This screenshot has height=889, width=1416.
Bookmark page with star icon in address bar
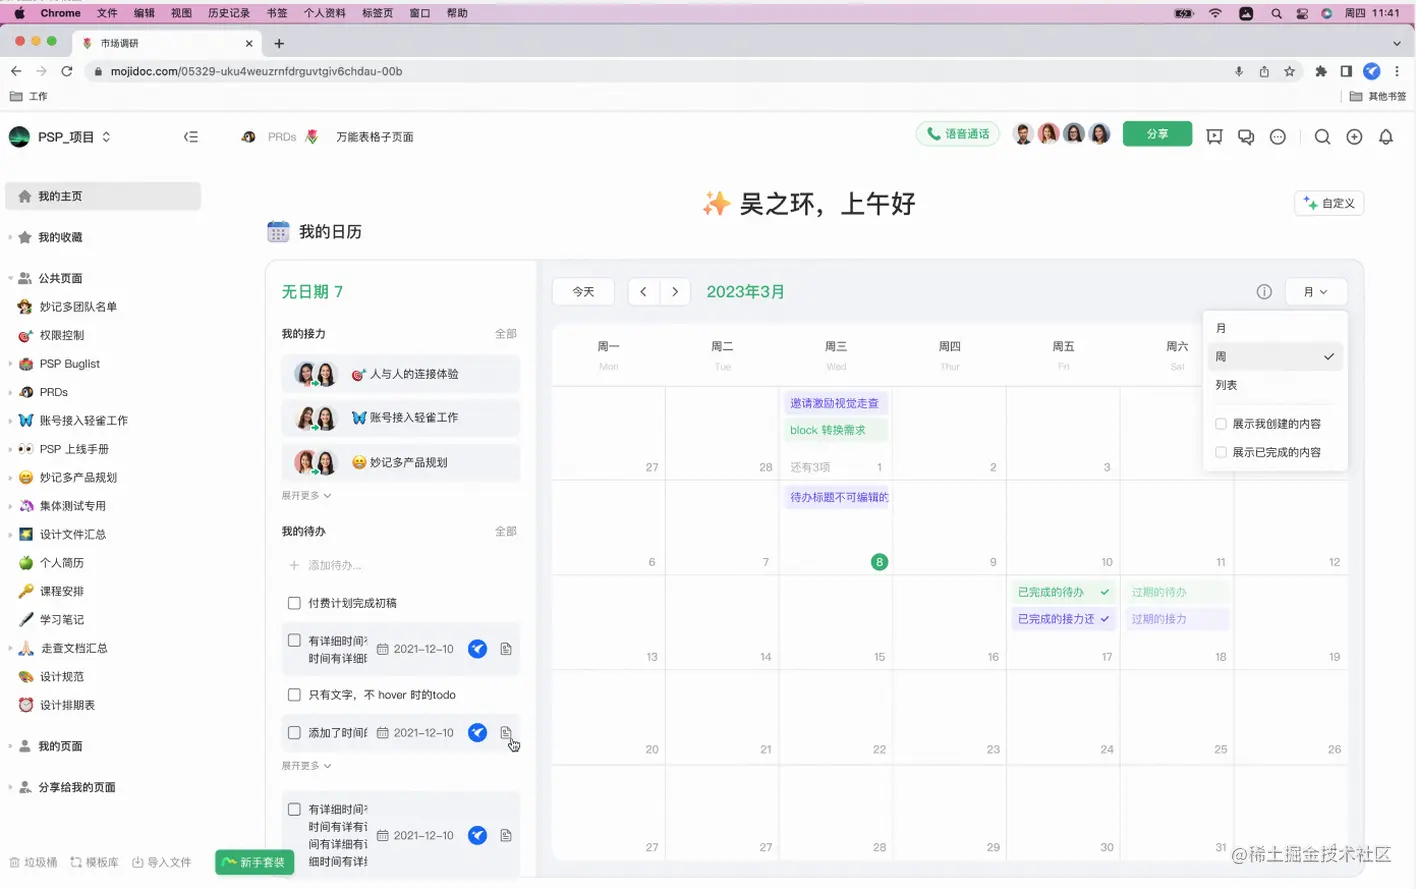(x=1290, y=71)
